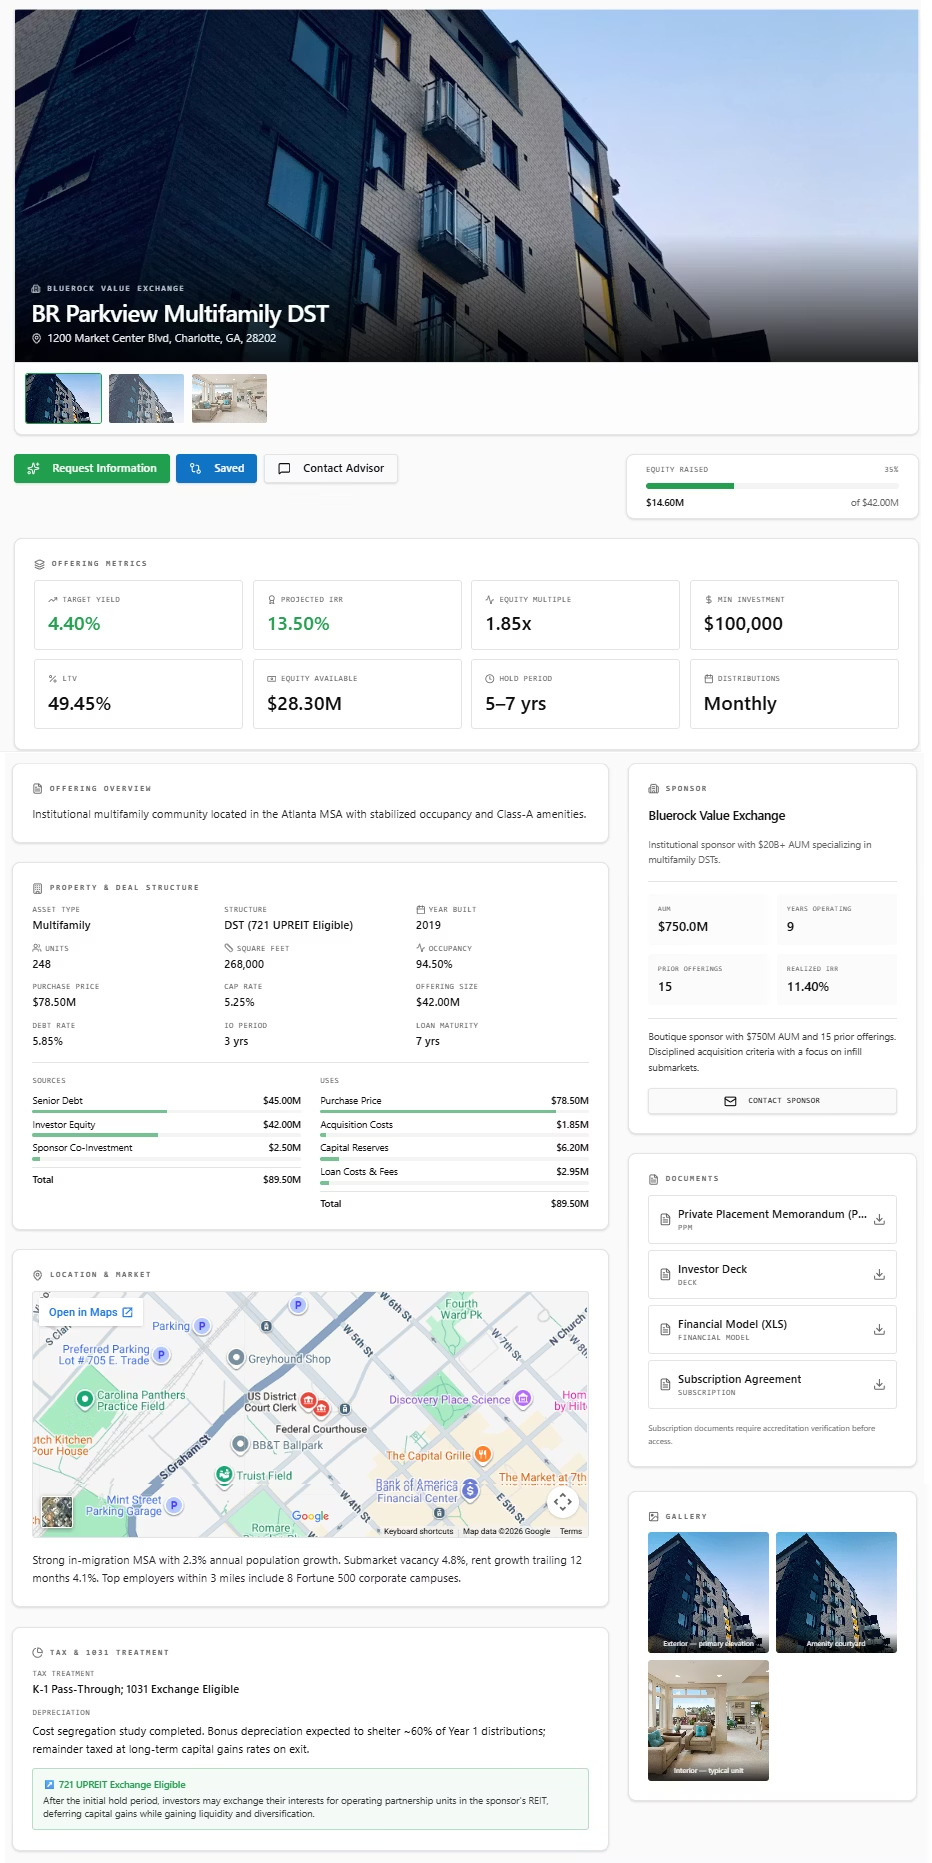Click the Square Feet ruler icon

click(229, 948)
